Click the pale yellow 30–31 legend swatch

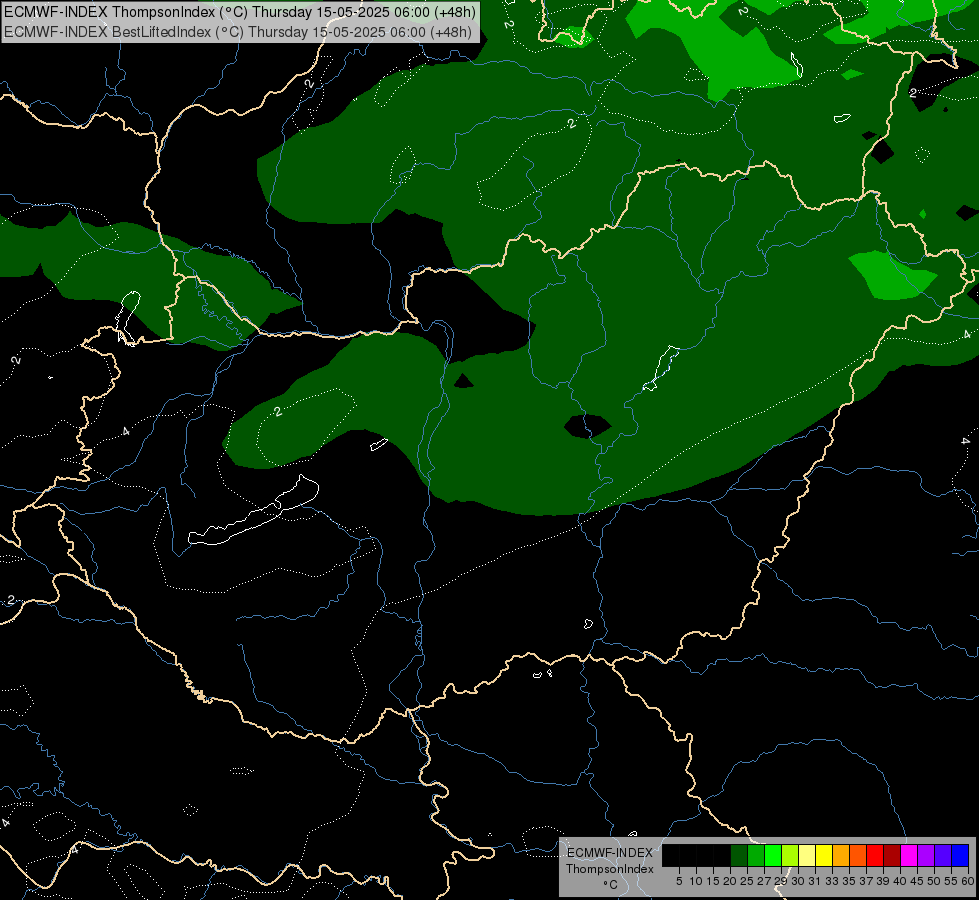pyautogui.click(x=807, y=855)
